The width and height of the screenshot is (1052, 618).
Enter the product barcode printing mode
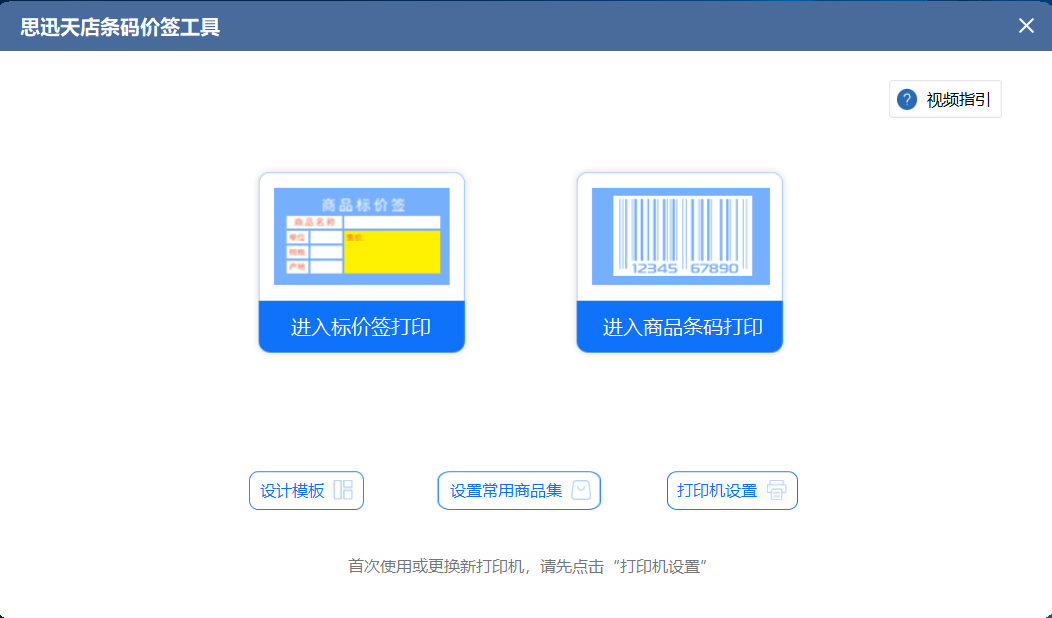(679, 326)
